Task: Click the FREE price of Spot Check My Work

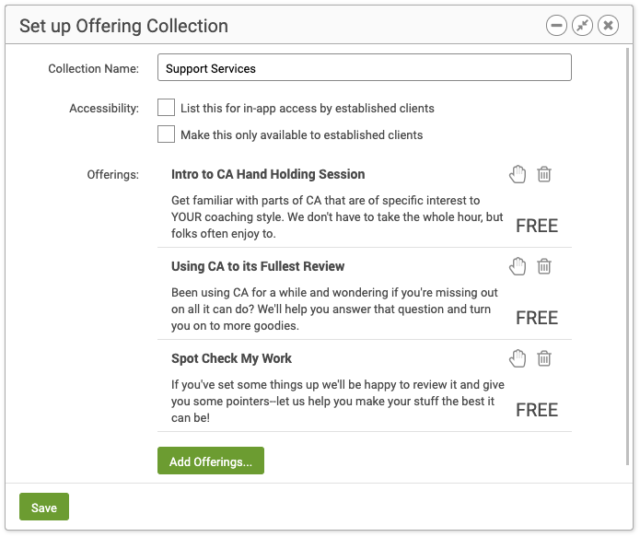Action: coord(537,410)
